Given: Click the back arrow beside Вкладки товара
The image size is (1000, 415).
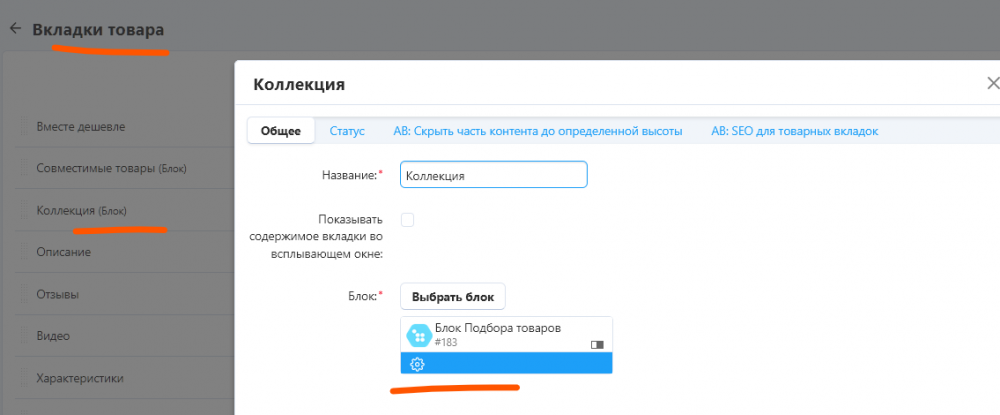Looking at the screenshot, I should click(x=15, y=29).
